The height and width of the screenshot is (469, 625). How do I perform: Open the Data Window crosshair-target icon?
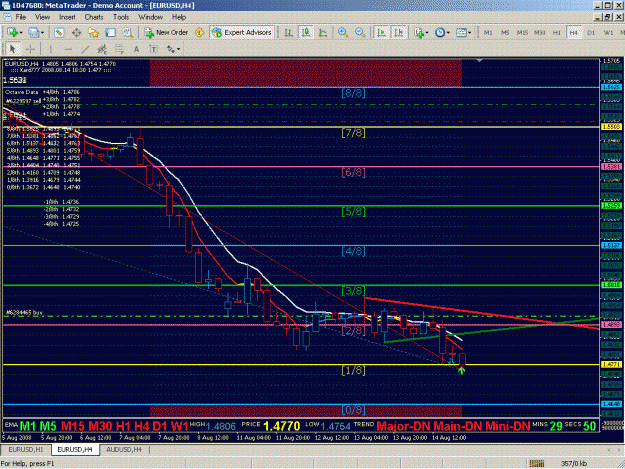tap(76, 33)
